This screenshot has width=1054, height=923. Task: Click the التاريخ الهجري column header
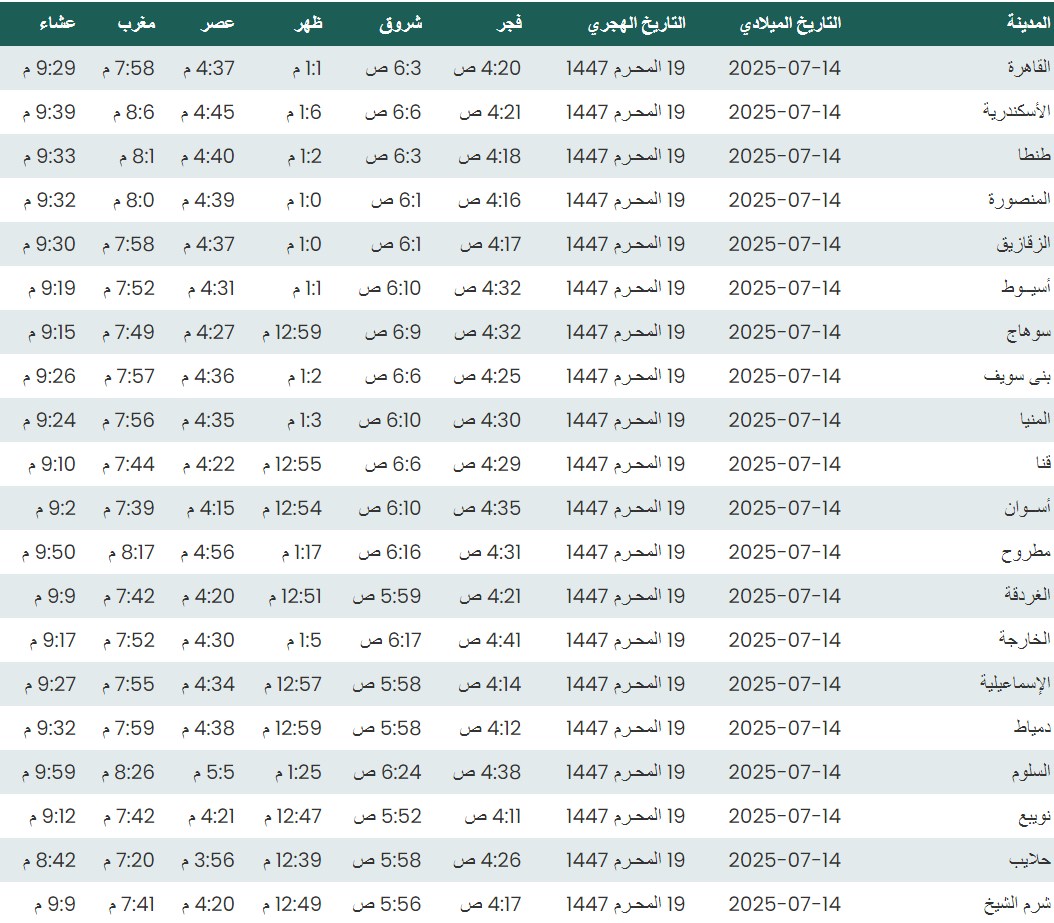636,23
